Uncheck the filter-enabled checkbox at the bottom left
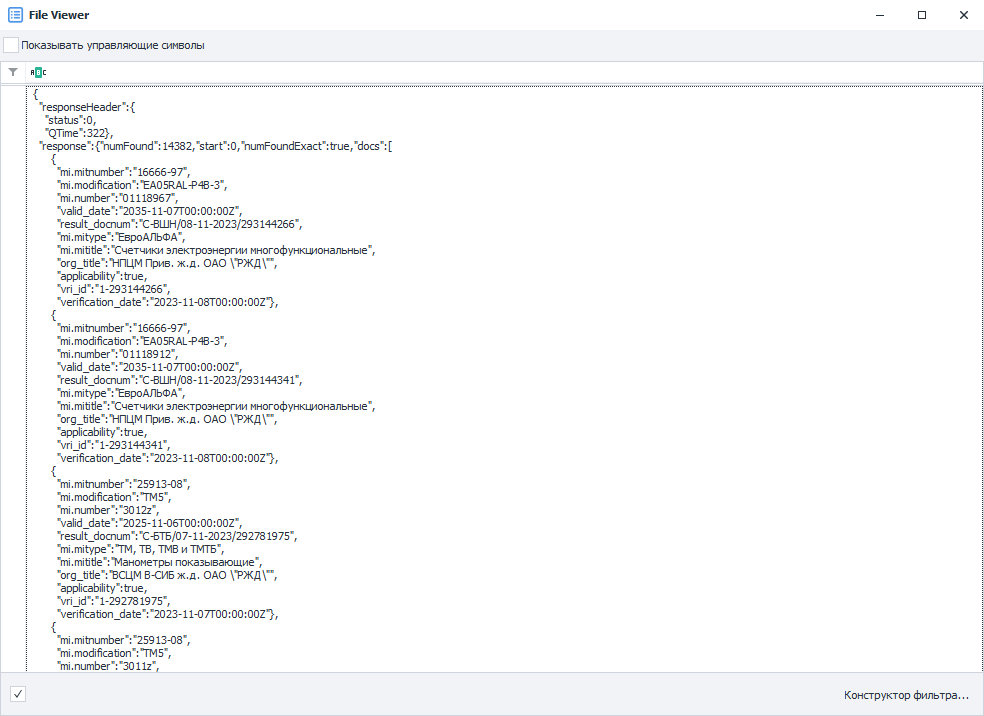This screenshot has height=716, width=984. point(18,694)
